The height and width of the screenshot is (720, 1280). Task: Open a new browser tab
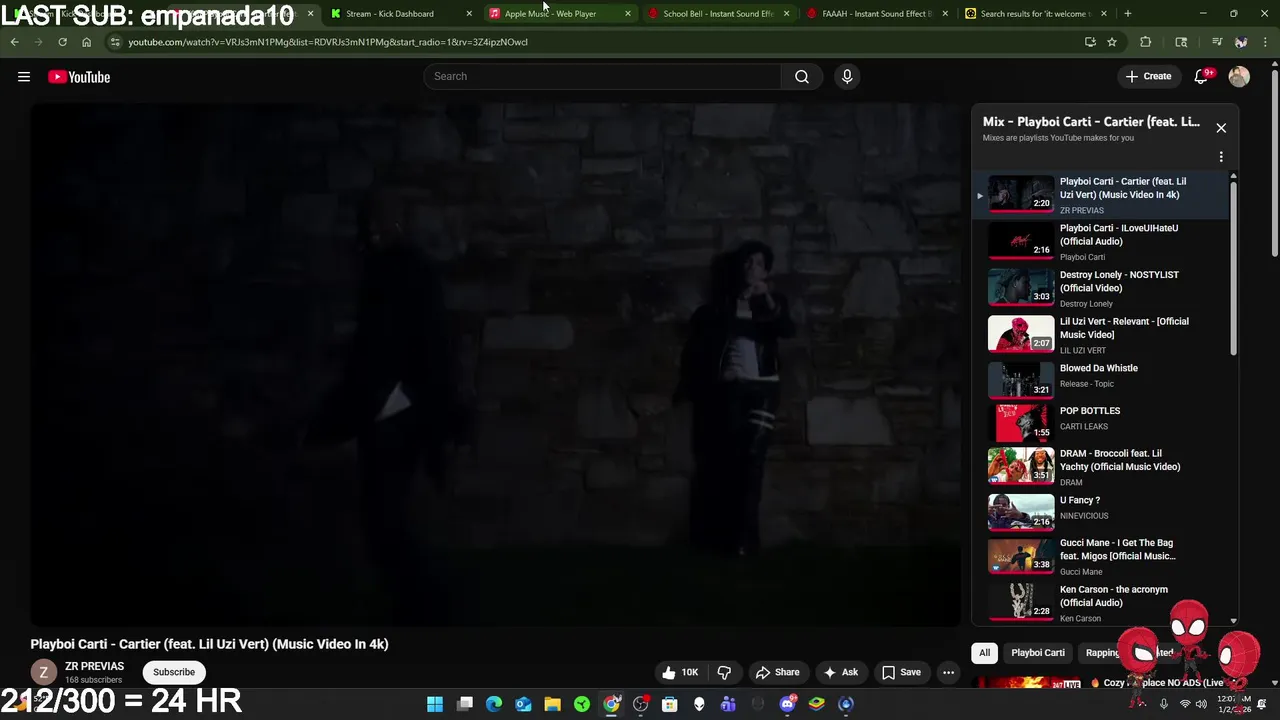click(1127, 14)
